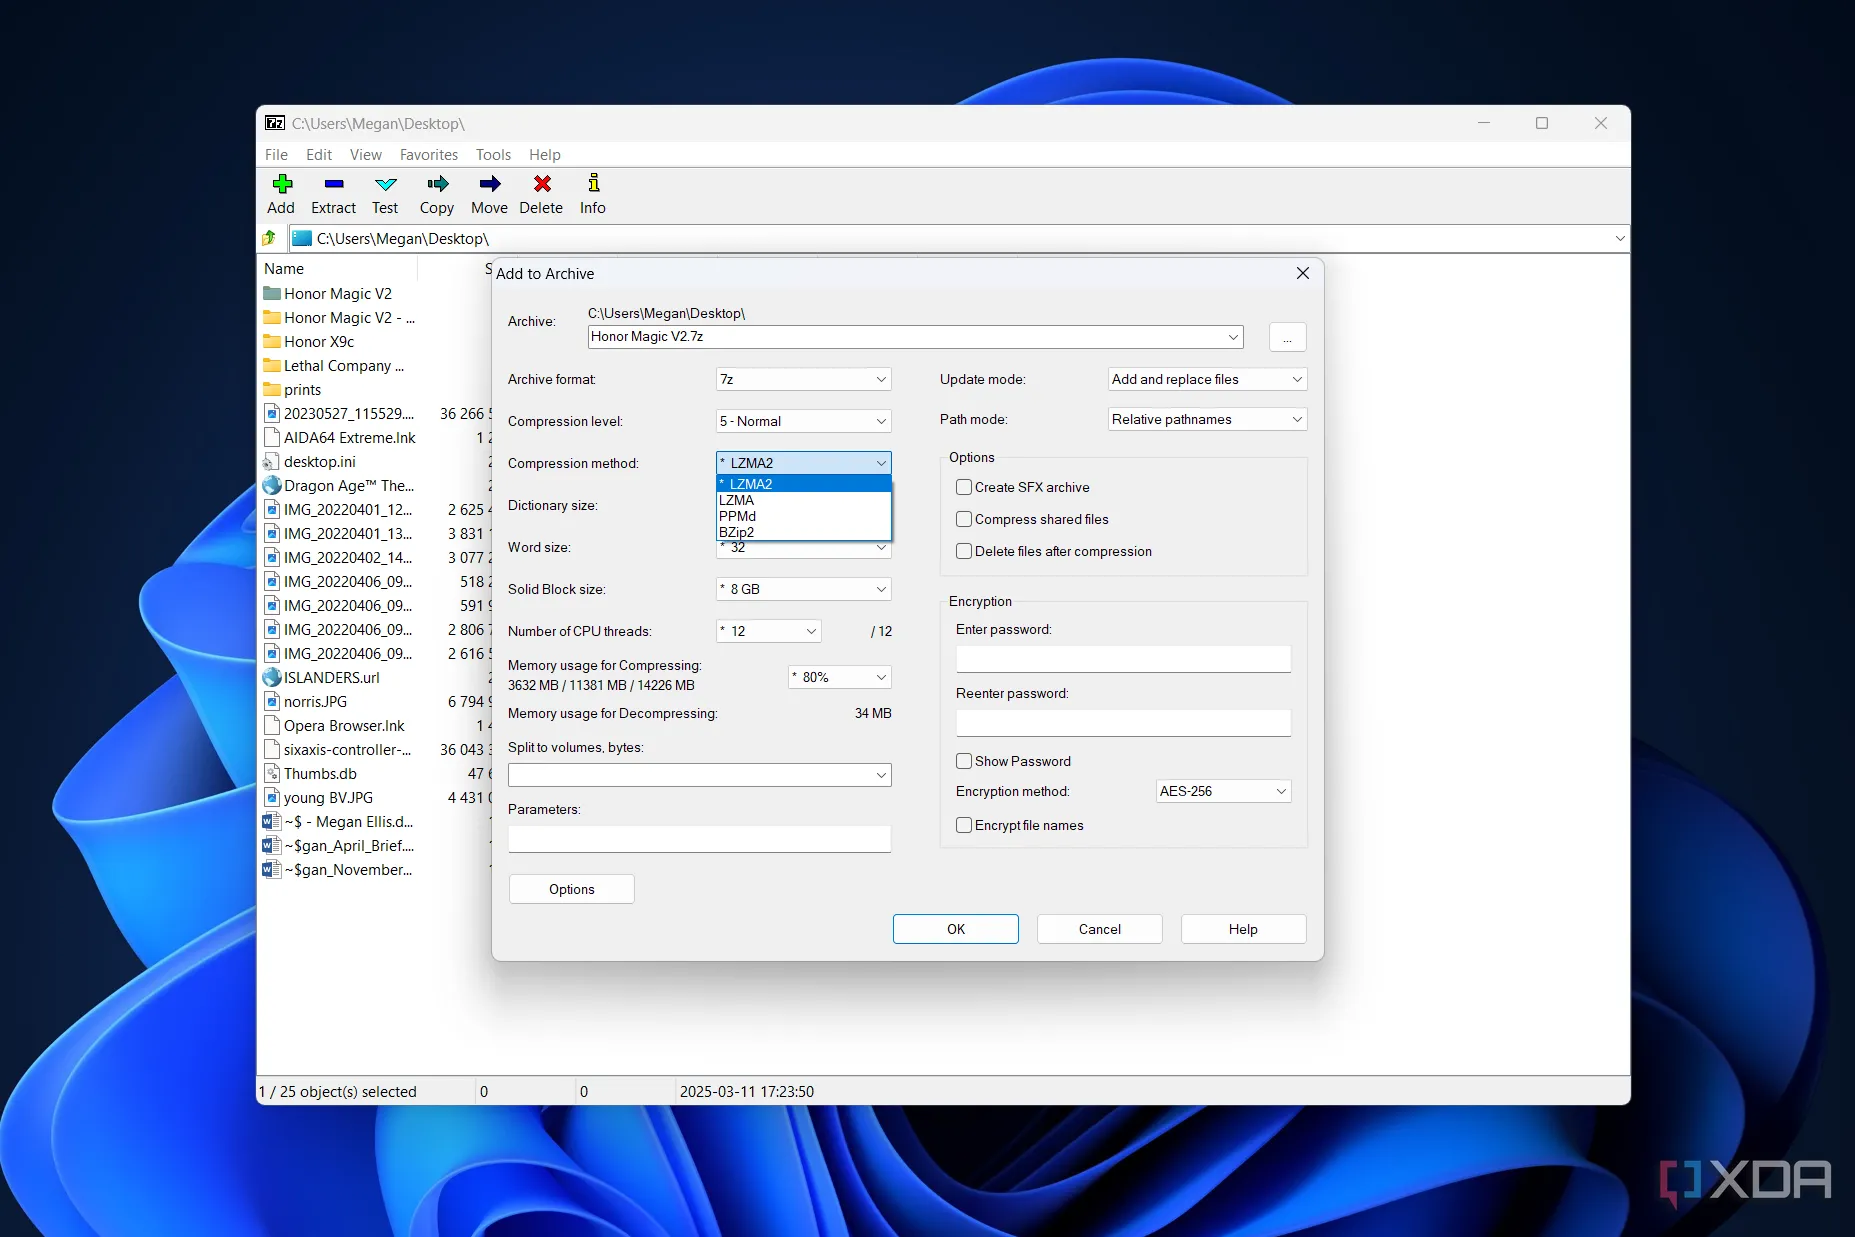Open Number of CPU threads dropdown
Image resolution: width=1855 pixels, height=1237 pixels.
pos(768,631)
